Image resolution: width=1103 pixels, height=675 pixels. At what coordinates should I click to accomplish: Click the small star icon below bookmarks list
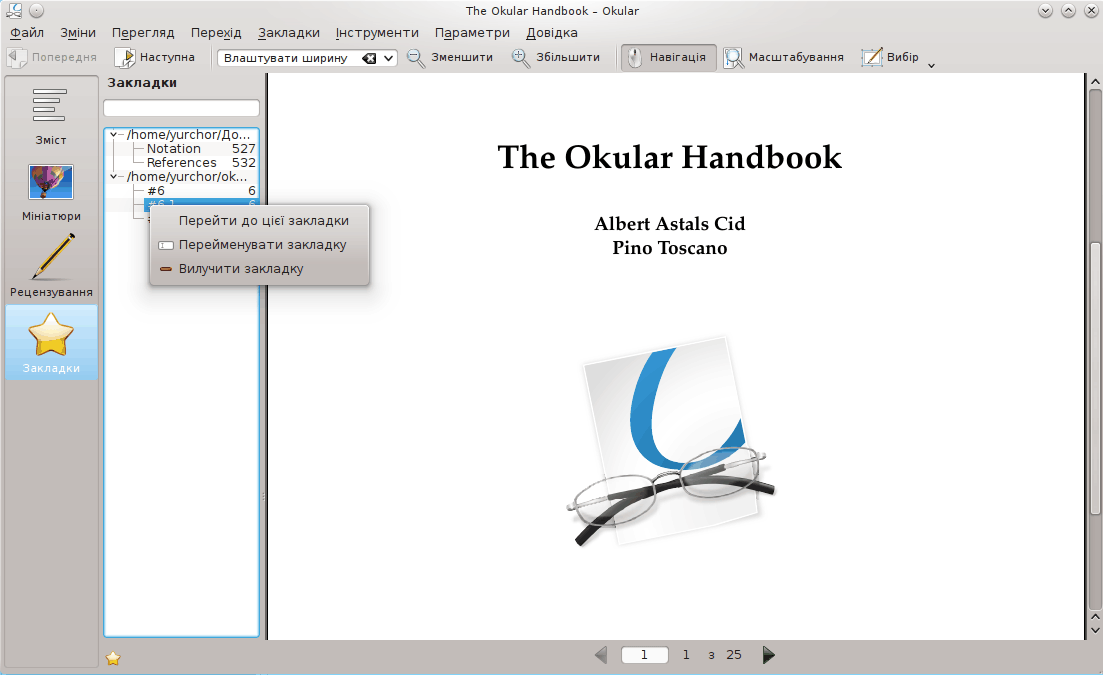click(x=113, y=658)
